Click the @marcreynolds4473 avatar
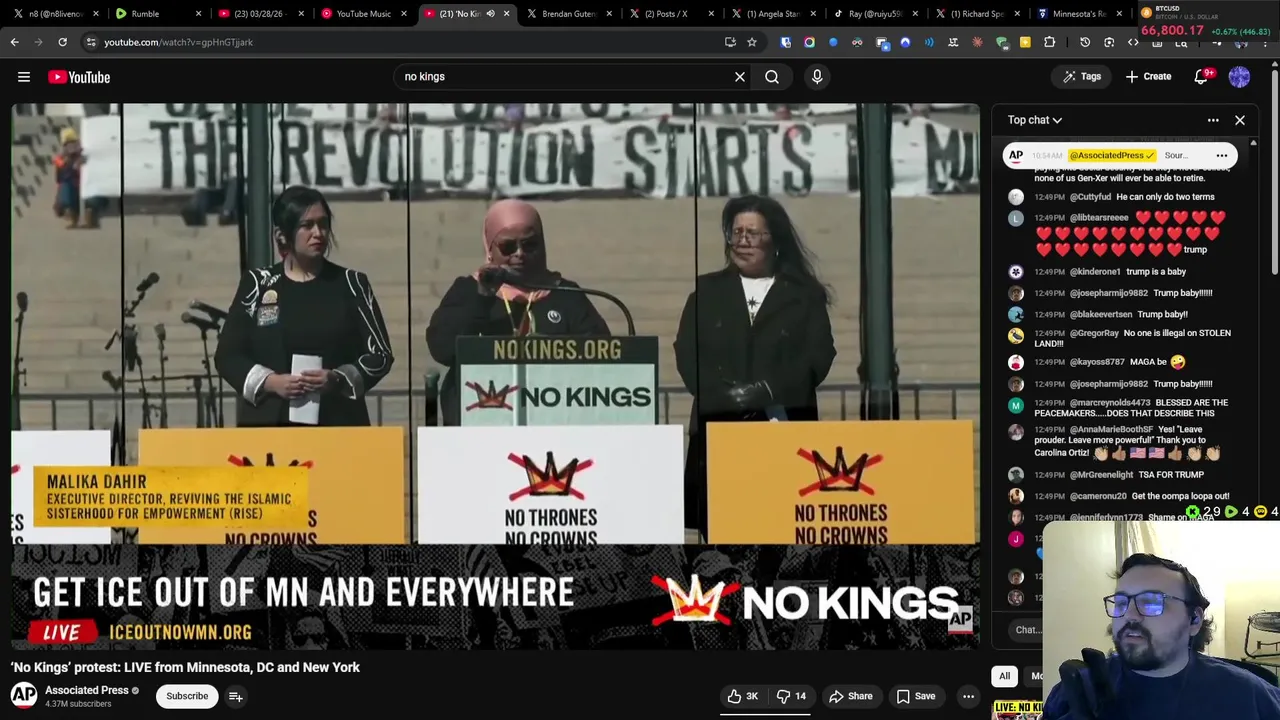Viewport: 1280px width, 720px height. 1016,405
